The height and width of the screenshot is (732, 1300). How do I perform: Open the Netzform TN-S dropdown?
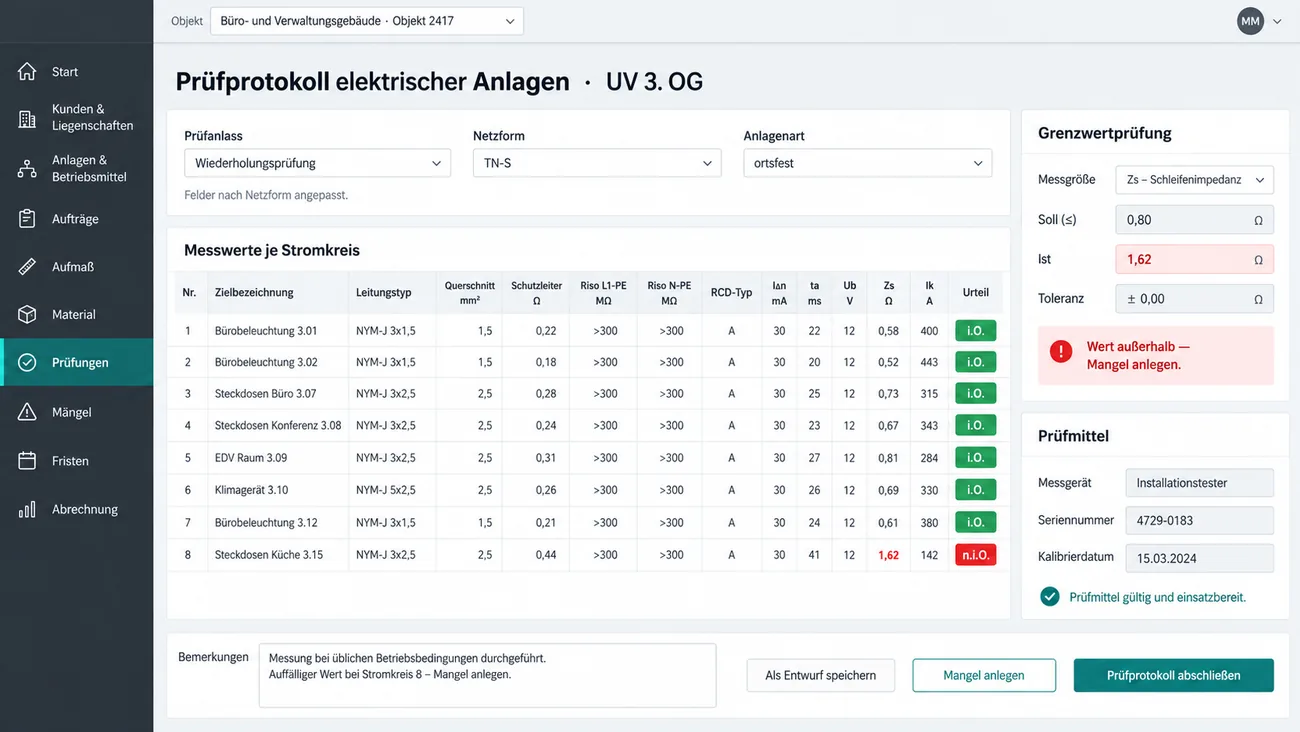pyautogui.click(x=597, y=163)
